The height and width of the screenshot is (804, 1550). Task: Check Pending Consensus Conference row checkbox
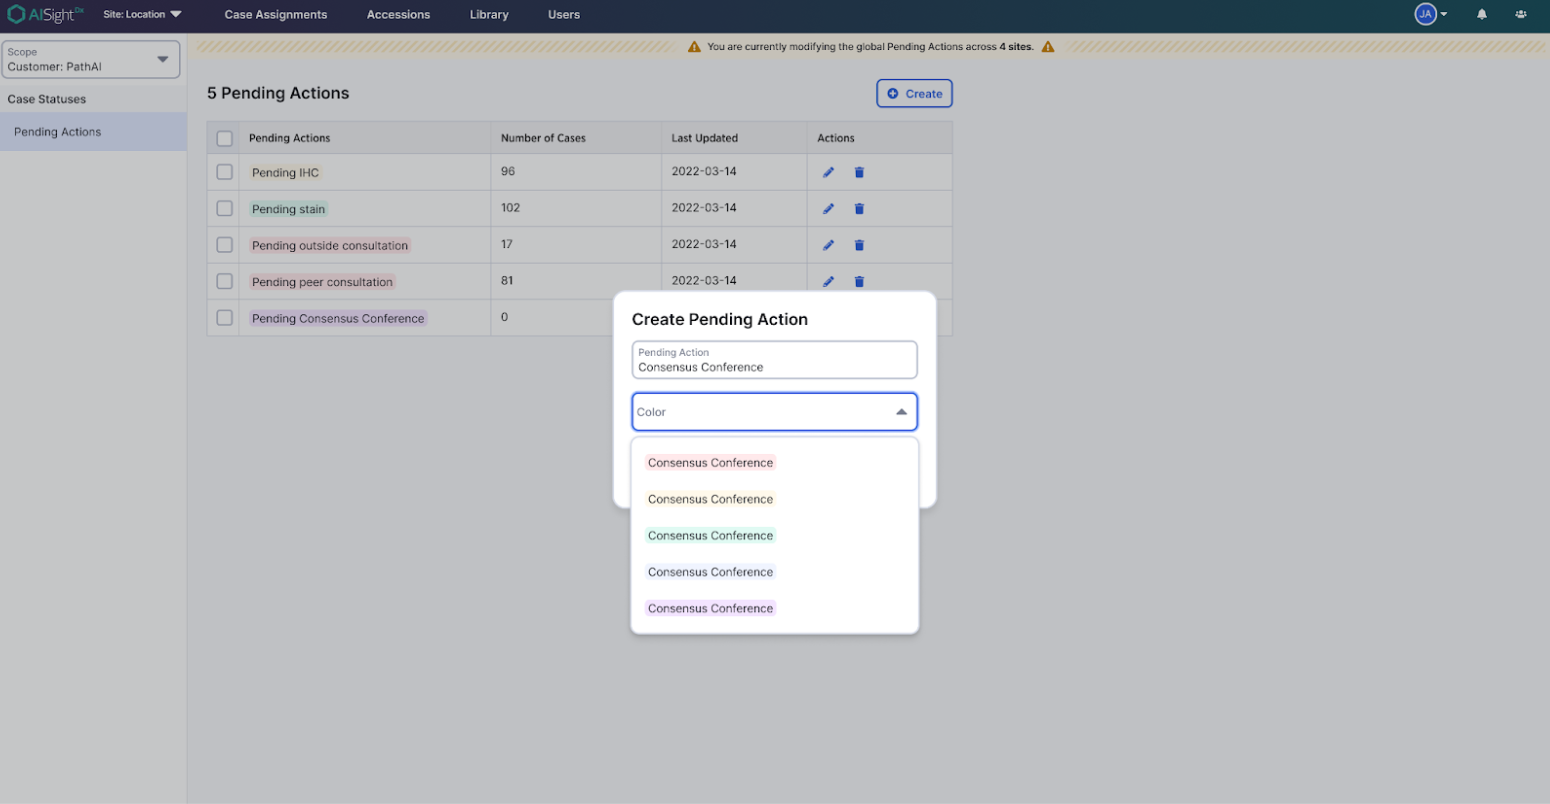point(224,317)
